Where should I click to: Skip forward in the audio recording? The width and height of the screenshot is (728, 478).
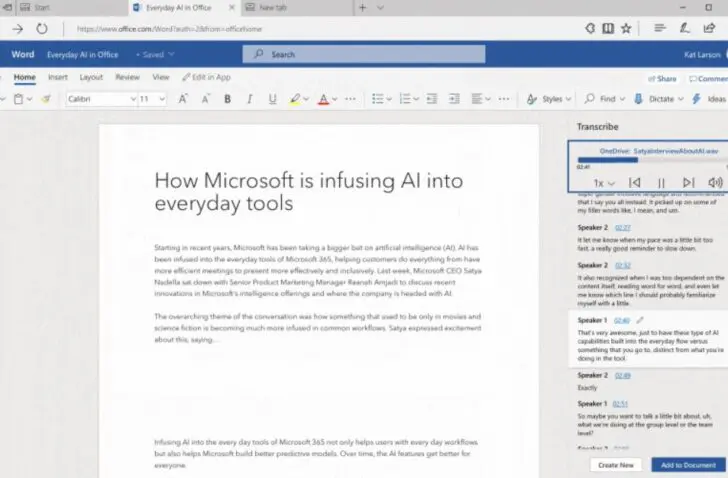[689, 183]
